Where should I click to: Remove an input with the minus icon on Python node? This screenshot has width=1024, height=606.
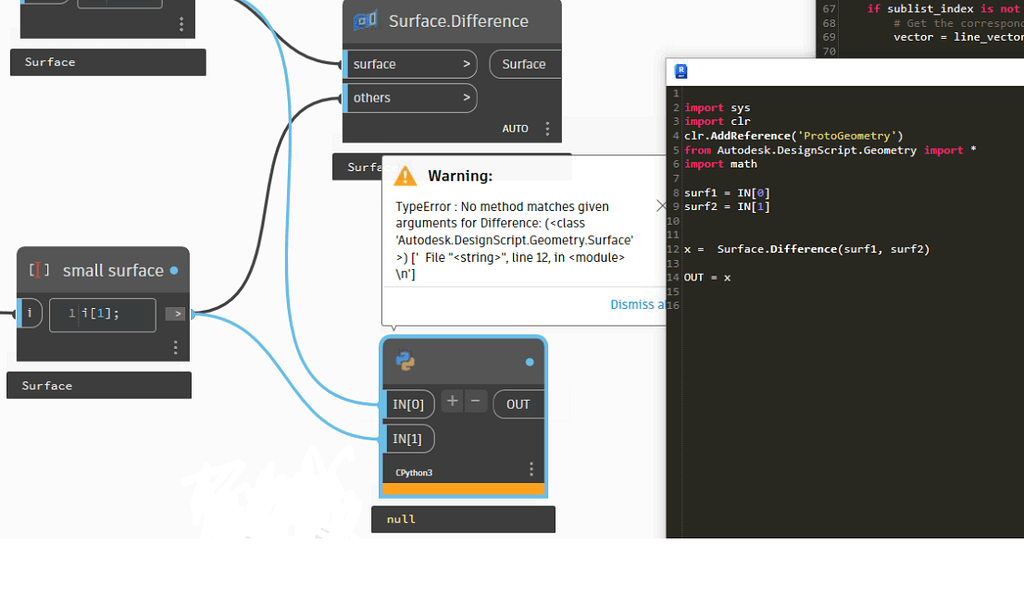point(475,403)
